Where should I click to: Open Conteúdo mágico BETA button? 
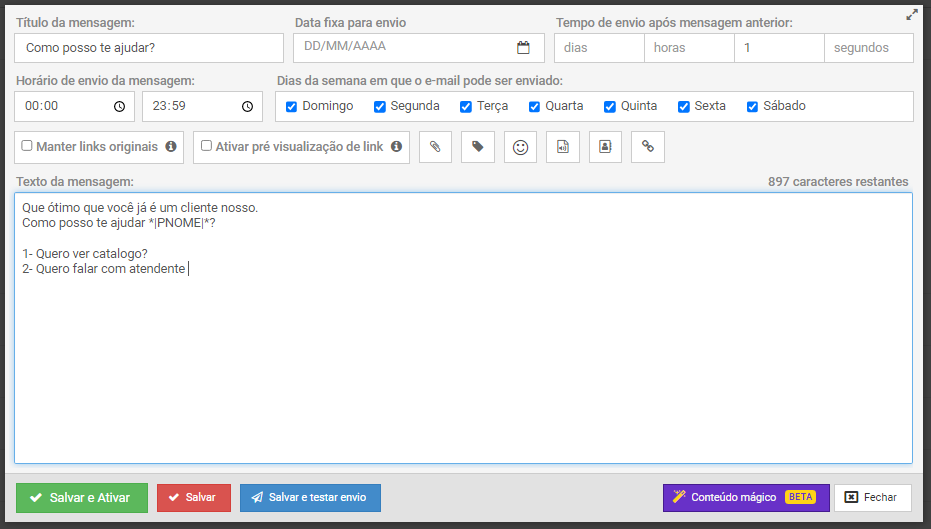coord(746,497)
